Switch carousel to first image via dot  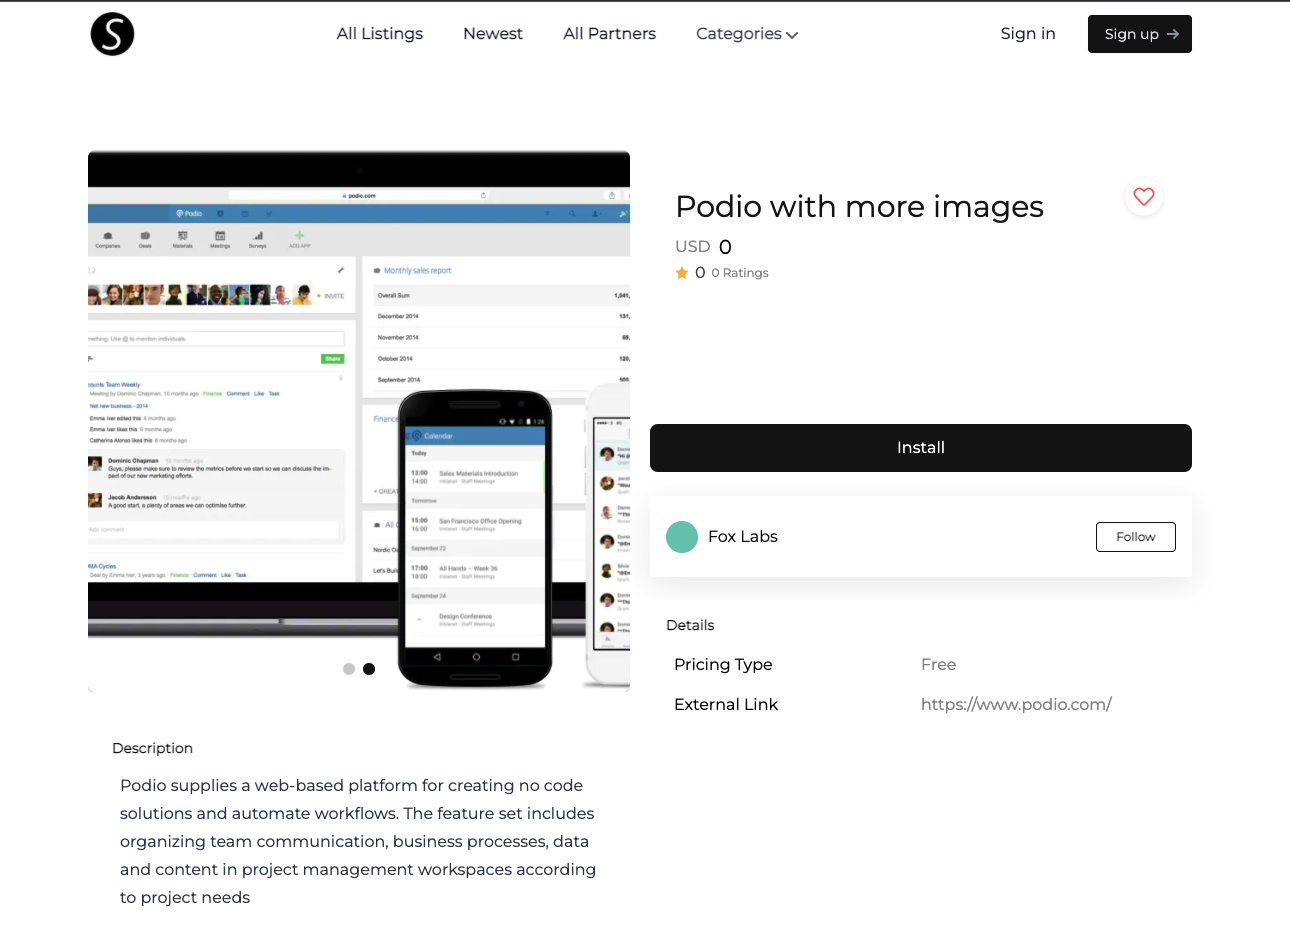click(349, 668)
